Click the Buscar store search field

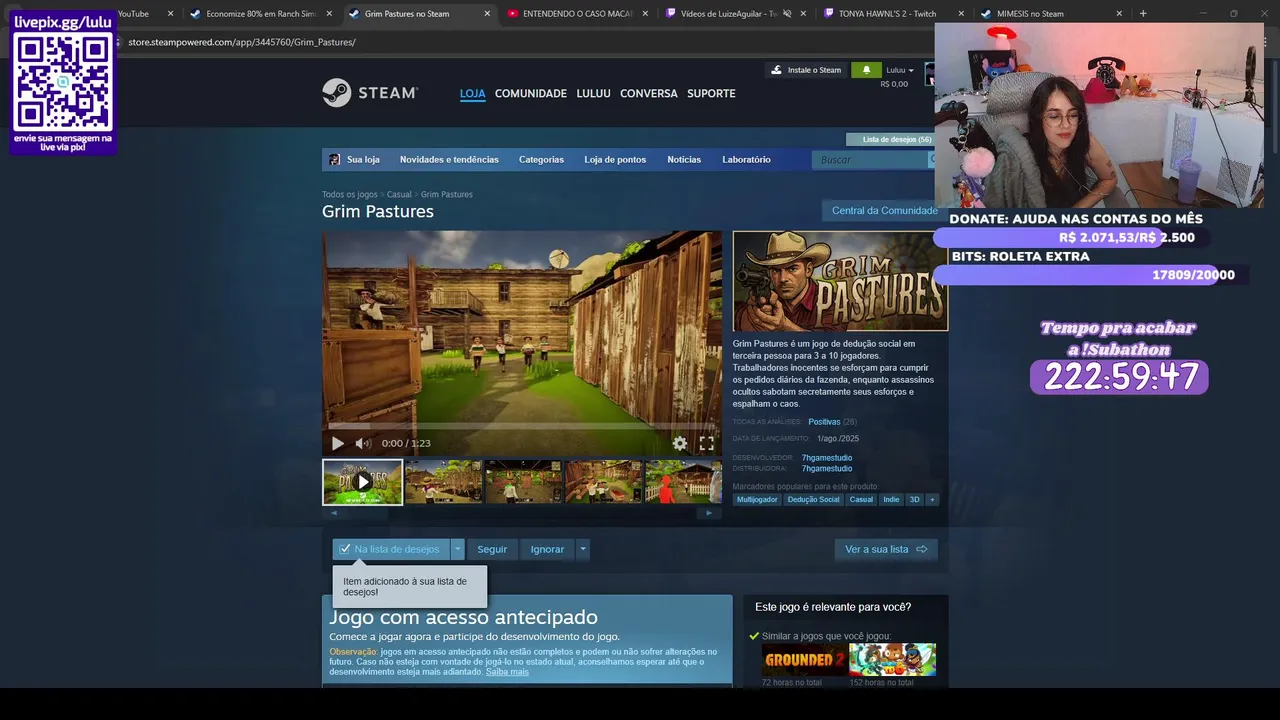coord(870,159)
